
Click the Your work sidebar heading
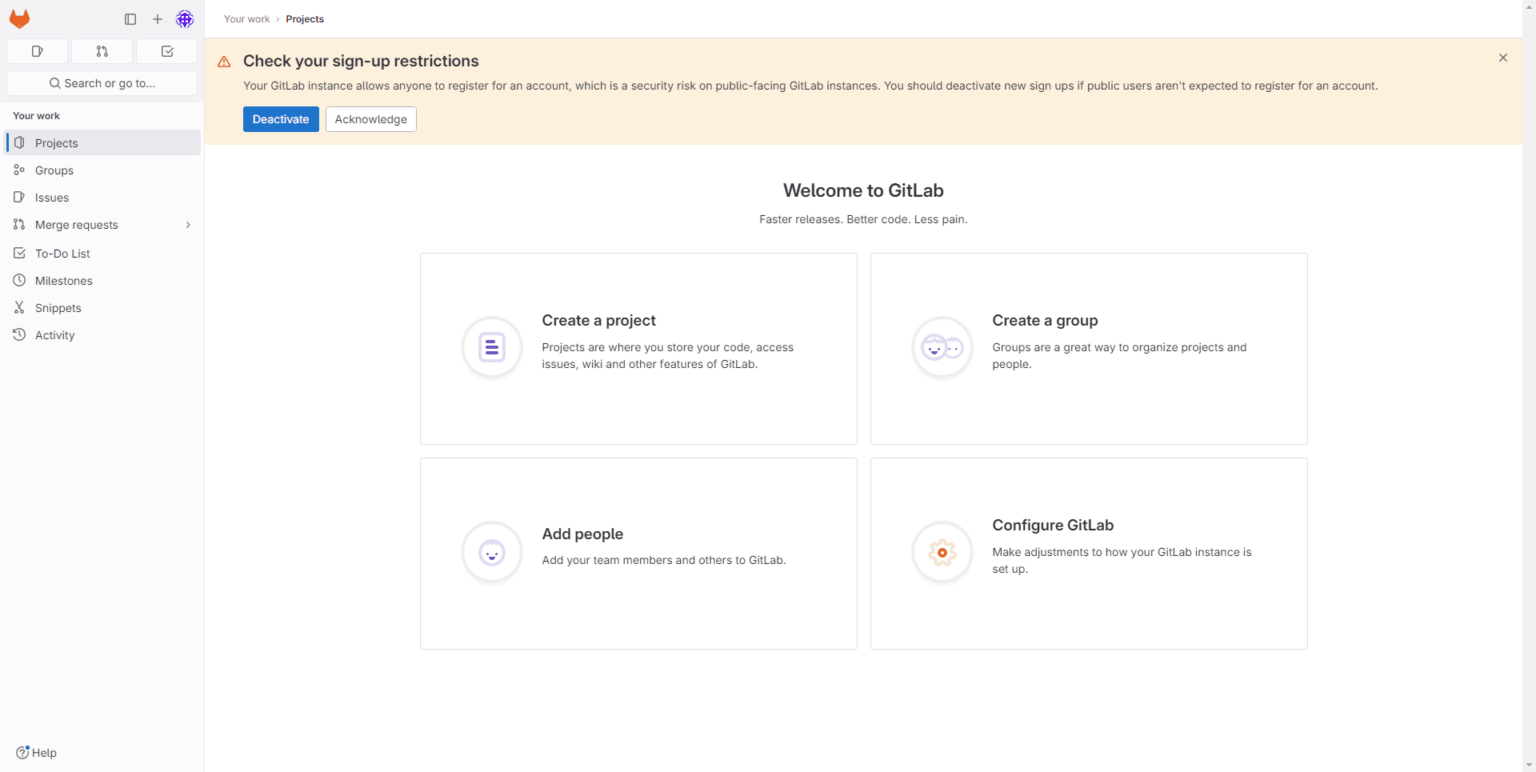point(36,116)
